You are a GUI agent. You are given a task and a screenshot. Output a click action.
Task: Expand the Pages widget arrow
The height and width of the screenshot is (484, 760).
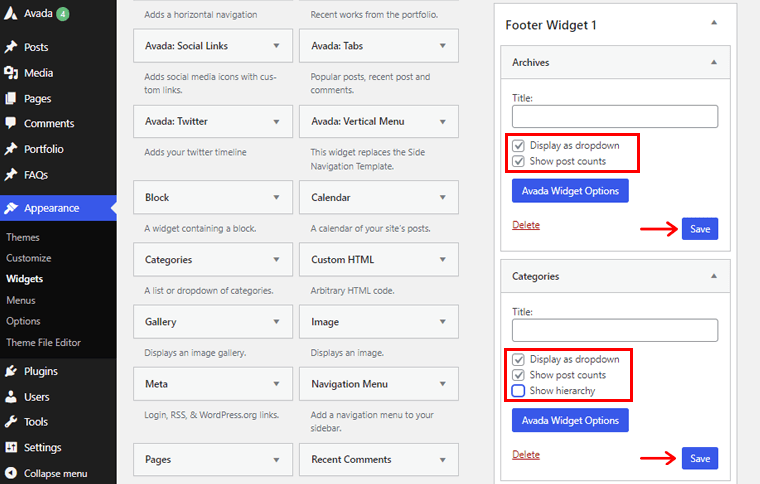(276, 460)
